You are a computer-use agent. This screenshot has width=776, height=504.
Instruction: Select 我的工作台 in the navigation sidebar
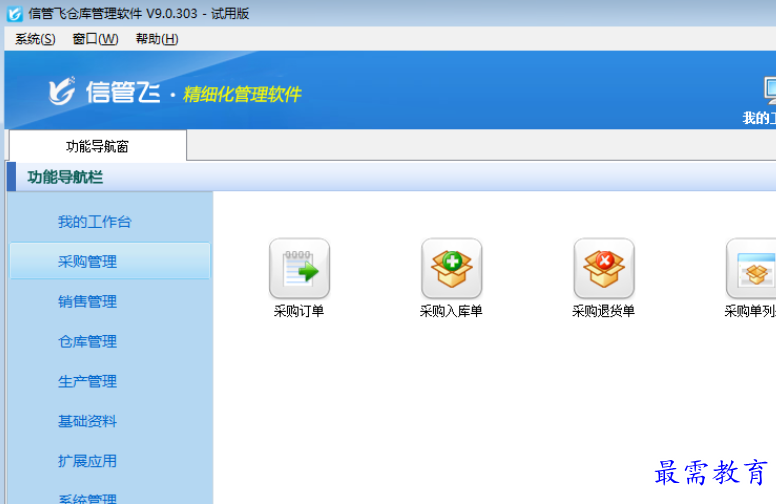tap(95, 221)
